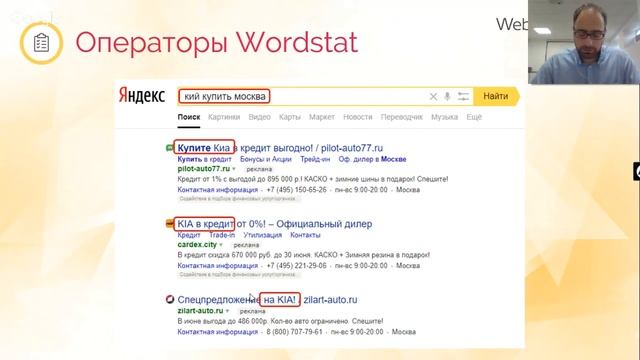The image size is (640, 360).
Task: Click favicon of pilot-auto77.ru result
Action: click(x=169, y=148)
